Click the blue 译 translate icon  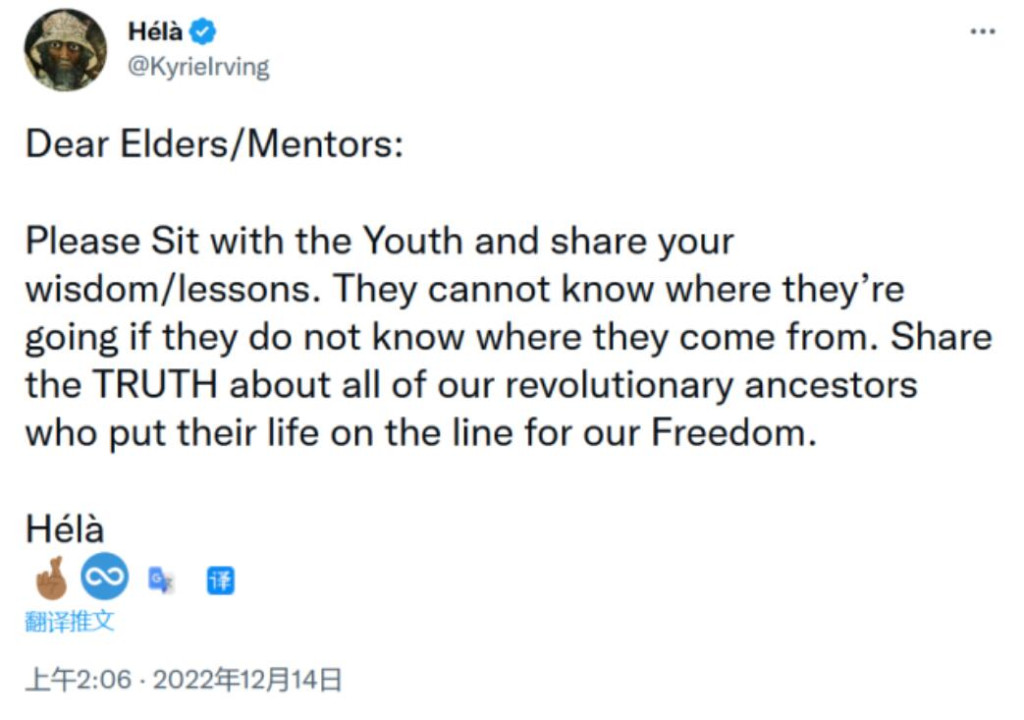(221, 580)
